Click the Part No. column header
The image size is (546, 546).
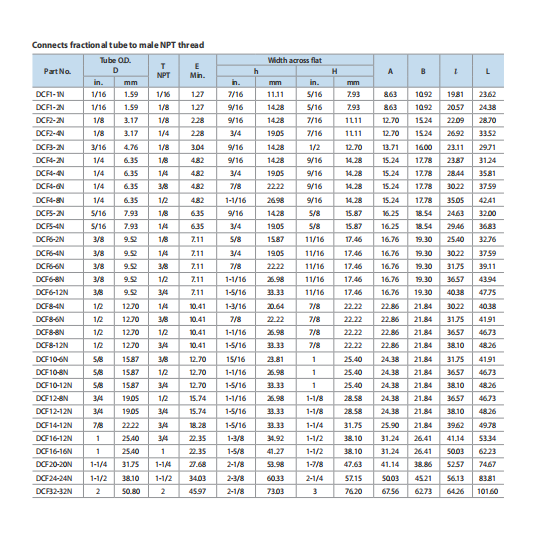point(57,71)
